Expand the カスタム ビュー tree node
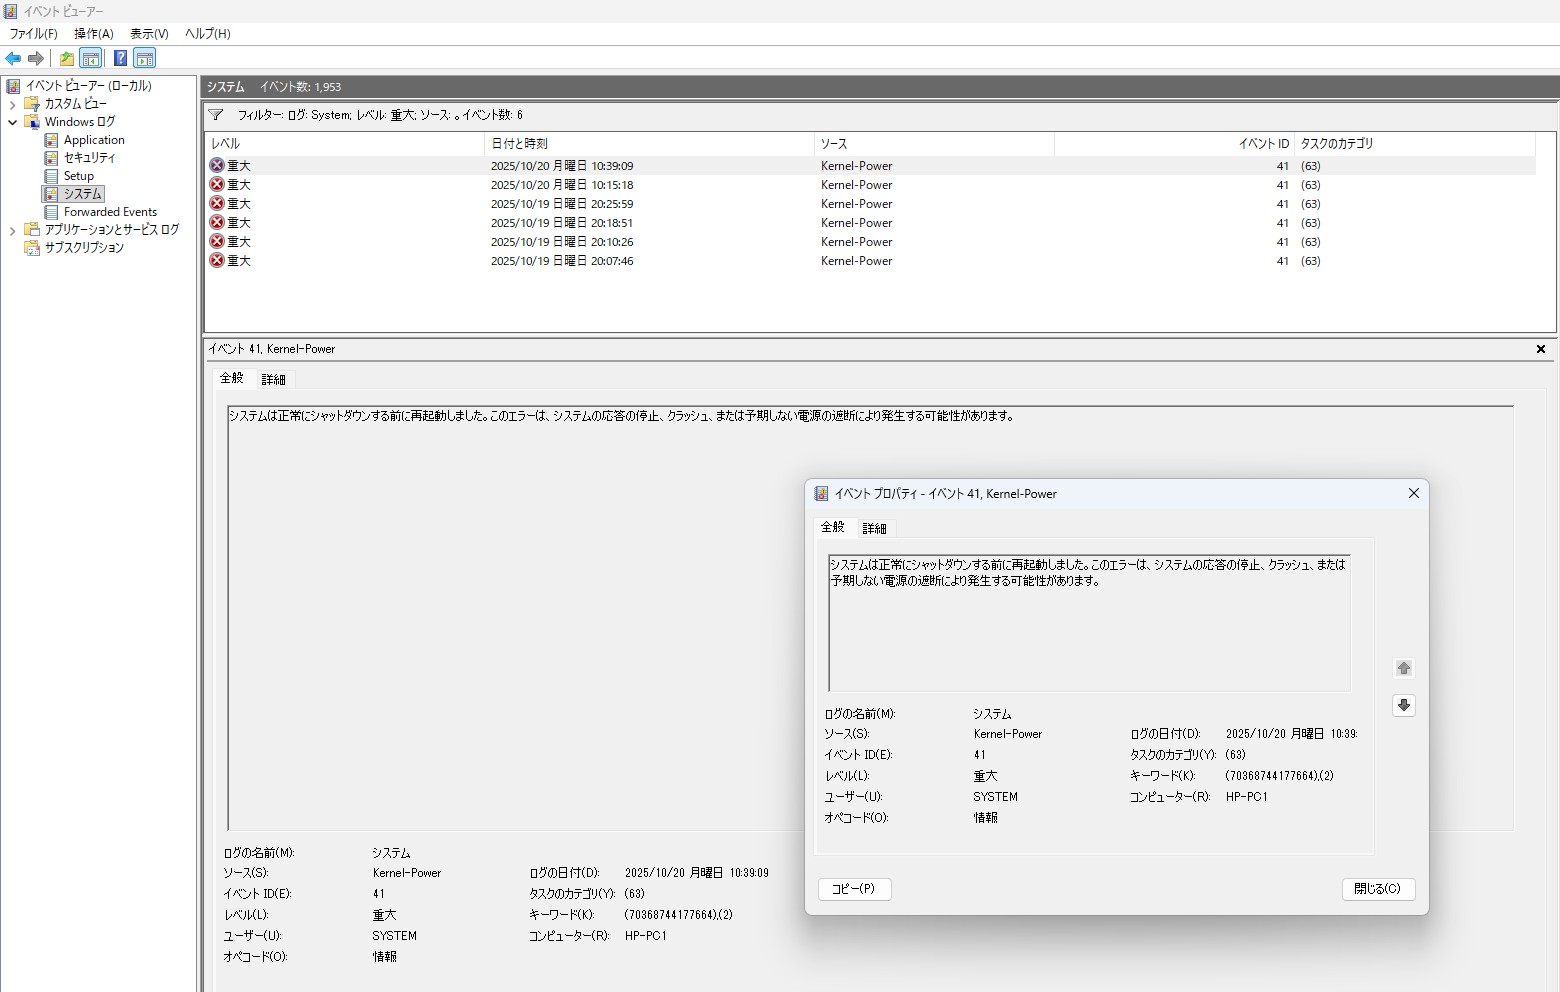Viewport: 1560px width, 992px height. [x=12, y=104]
